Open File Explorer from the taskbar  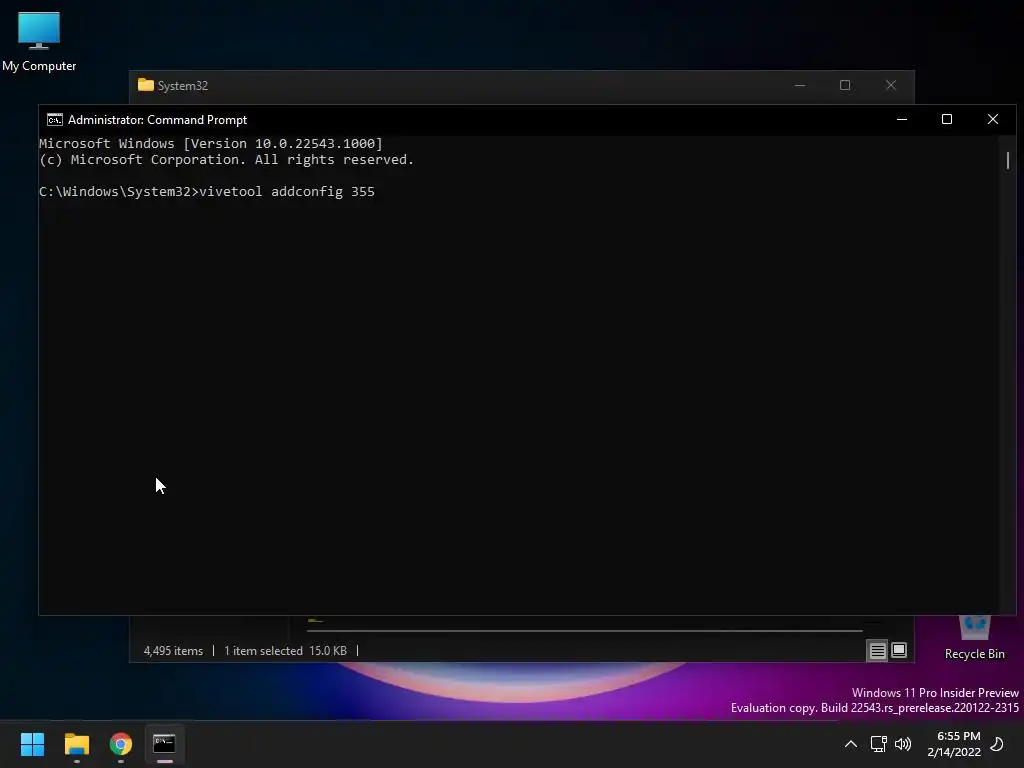coord(76,744)
